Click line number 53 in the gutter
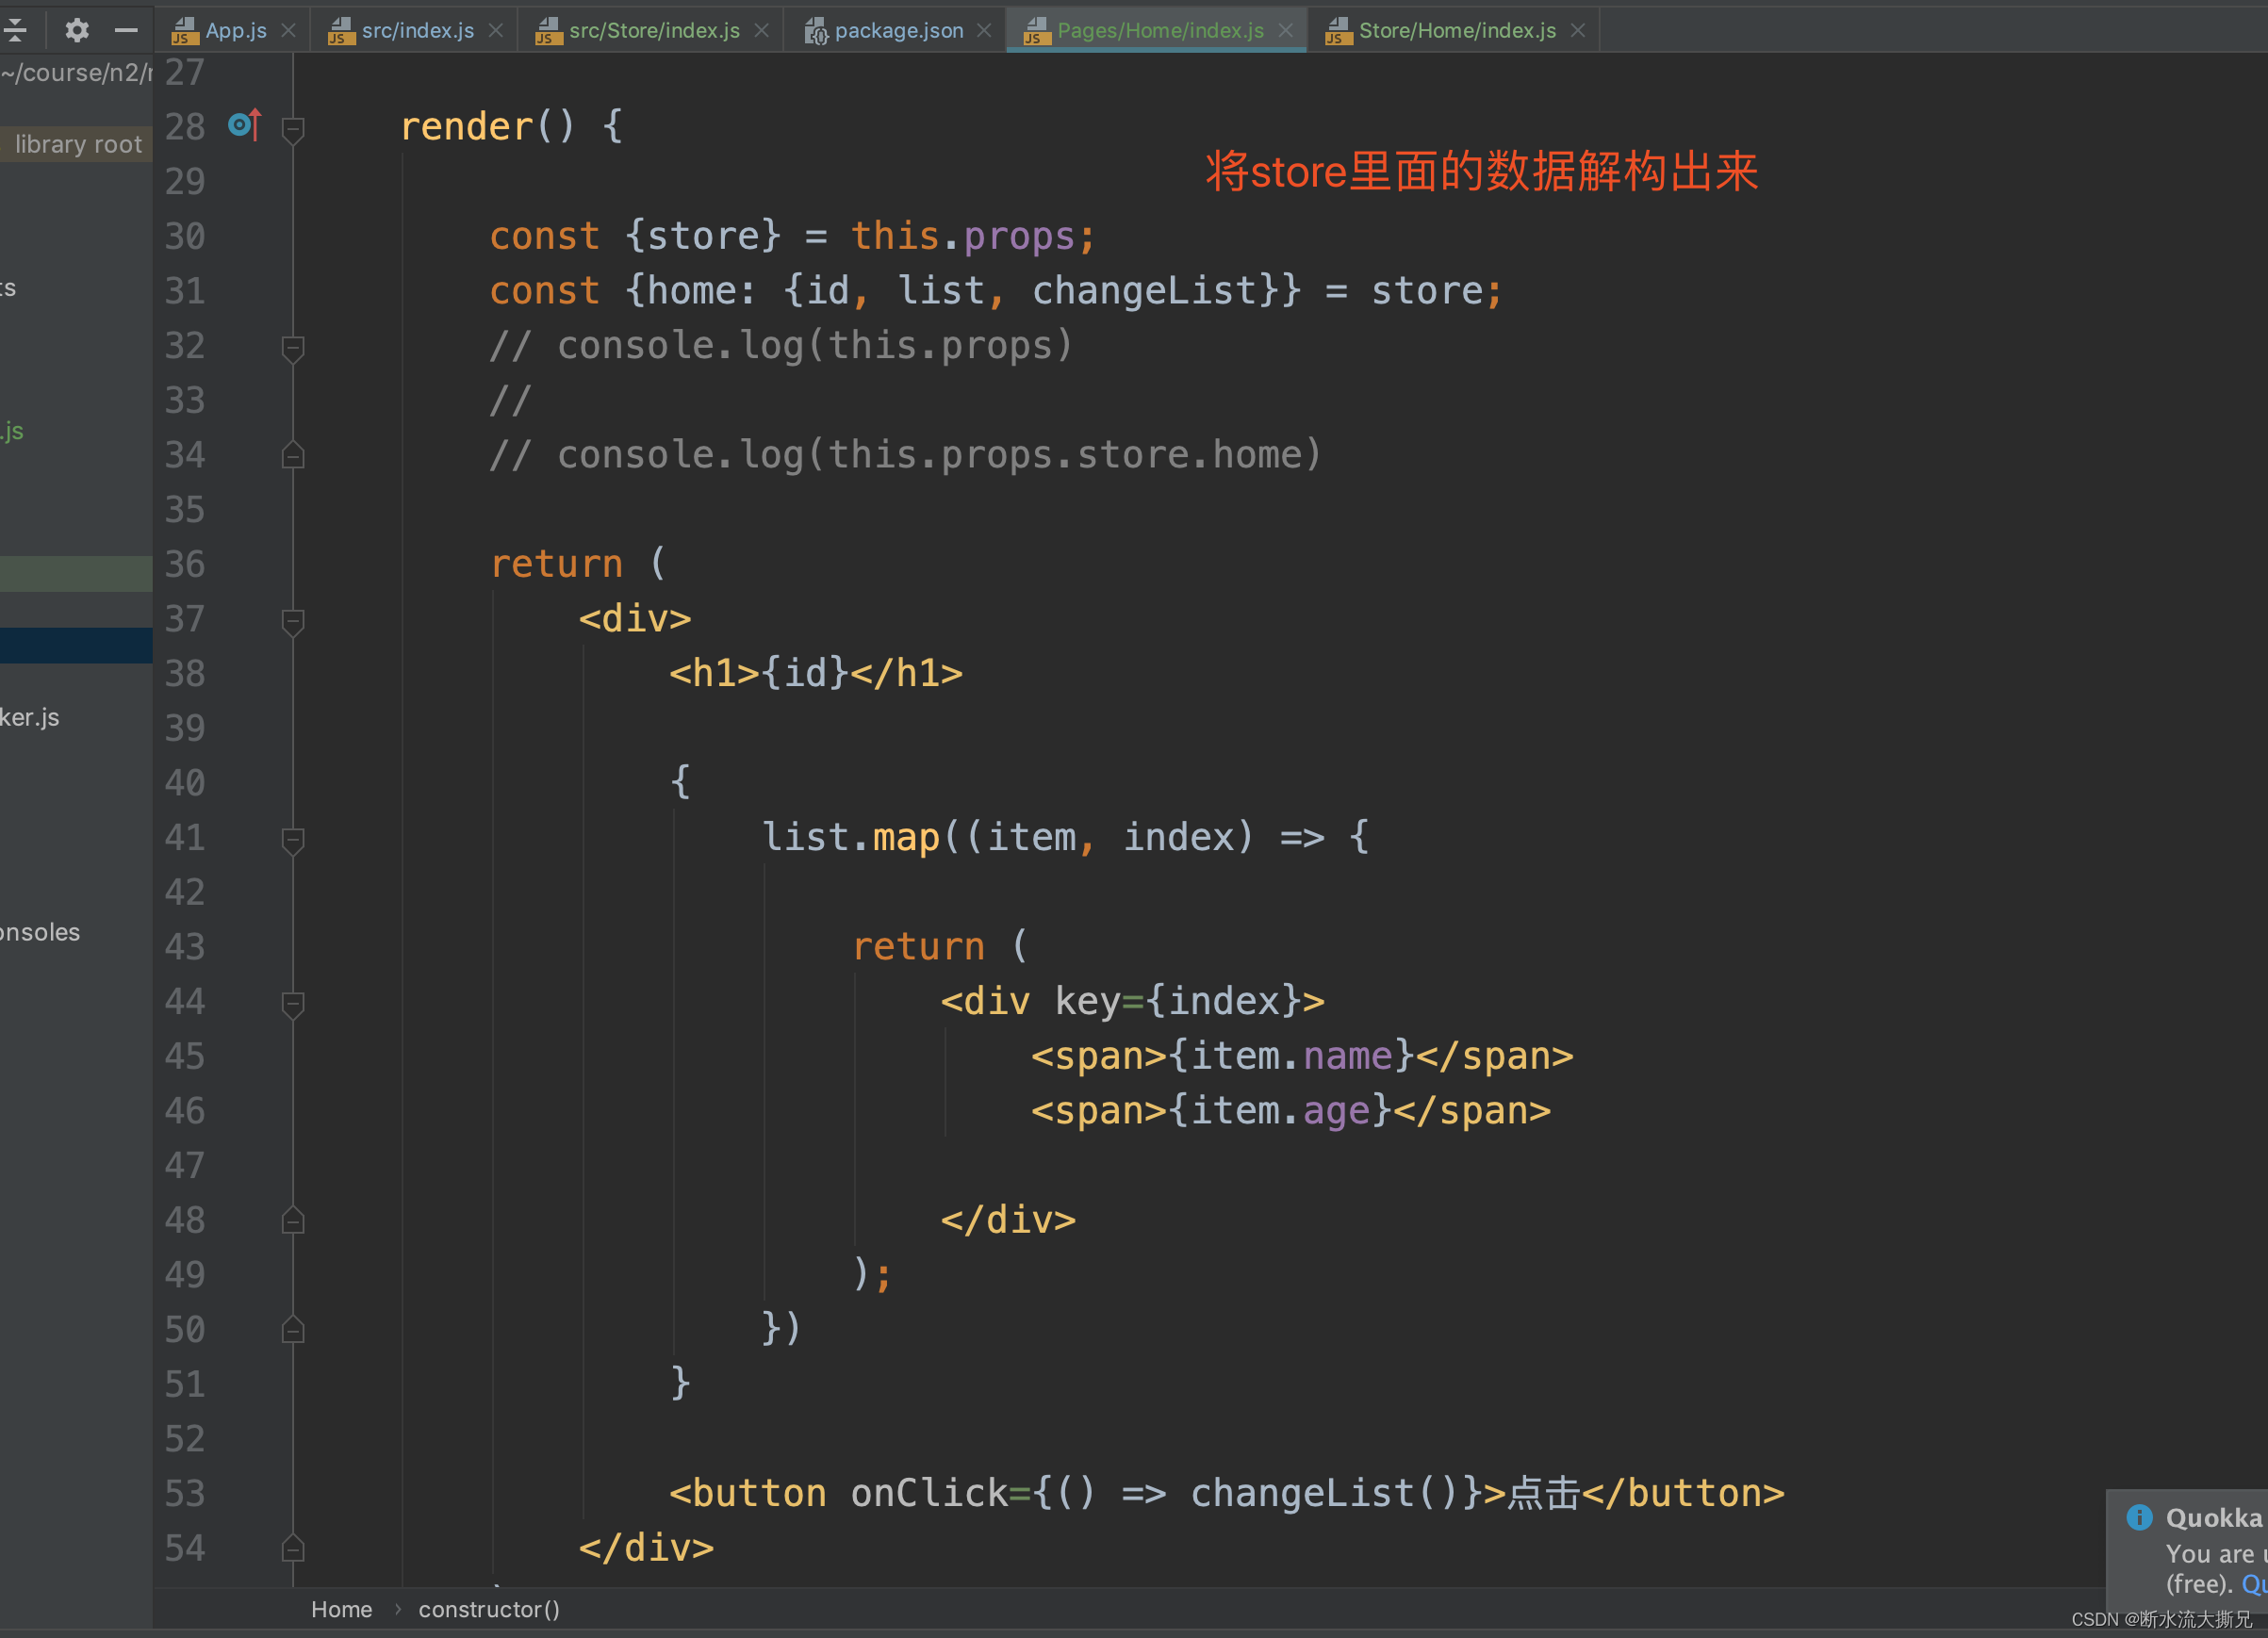2268x1638 pixels. (185, 1493)
